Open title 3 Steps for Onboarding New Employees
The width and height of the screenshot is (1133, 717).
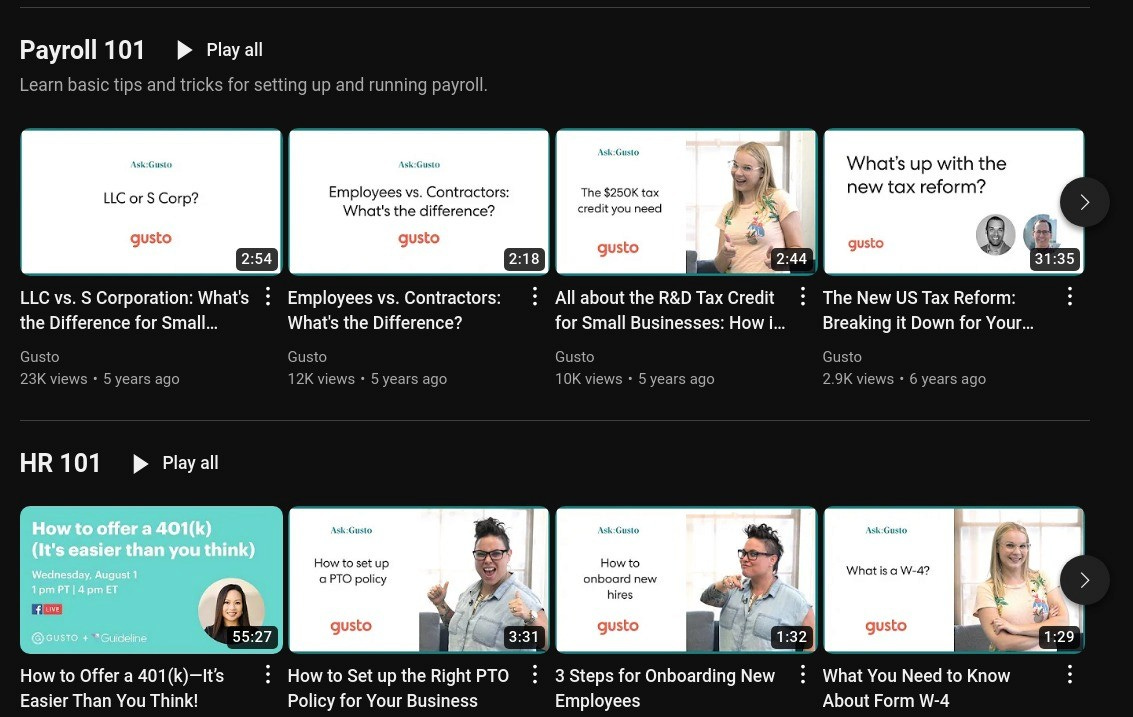click(665, 688)
